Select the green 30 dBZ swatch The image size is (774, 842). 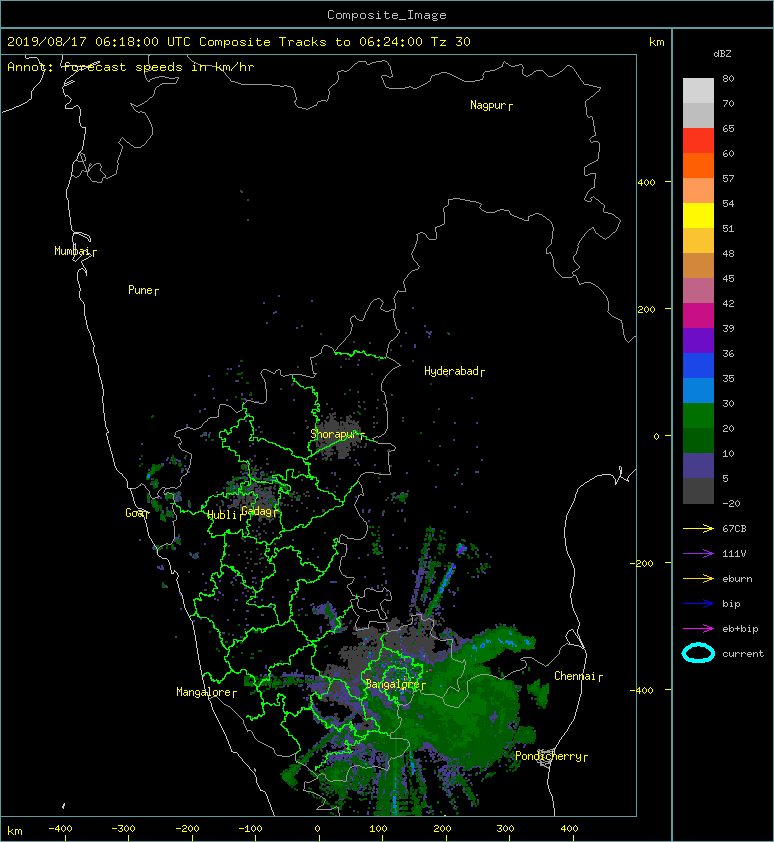click(x=698, y=416)
